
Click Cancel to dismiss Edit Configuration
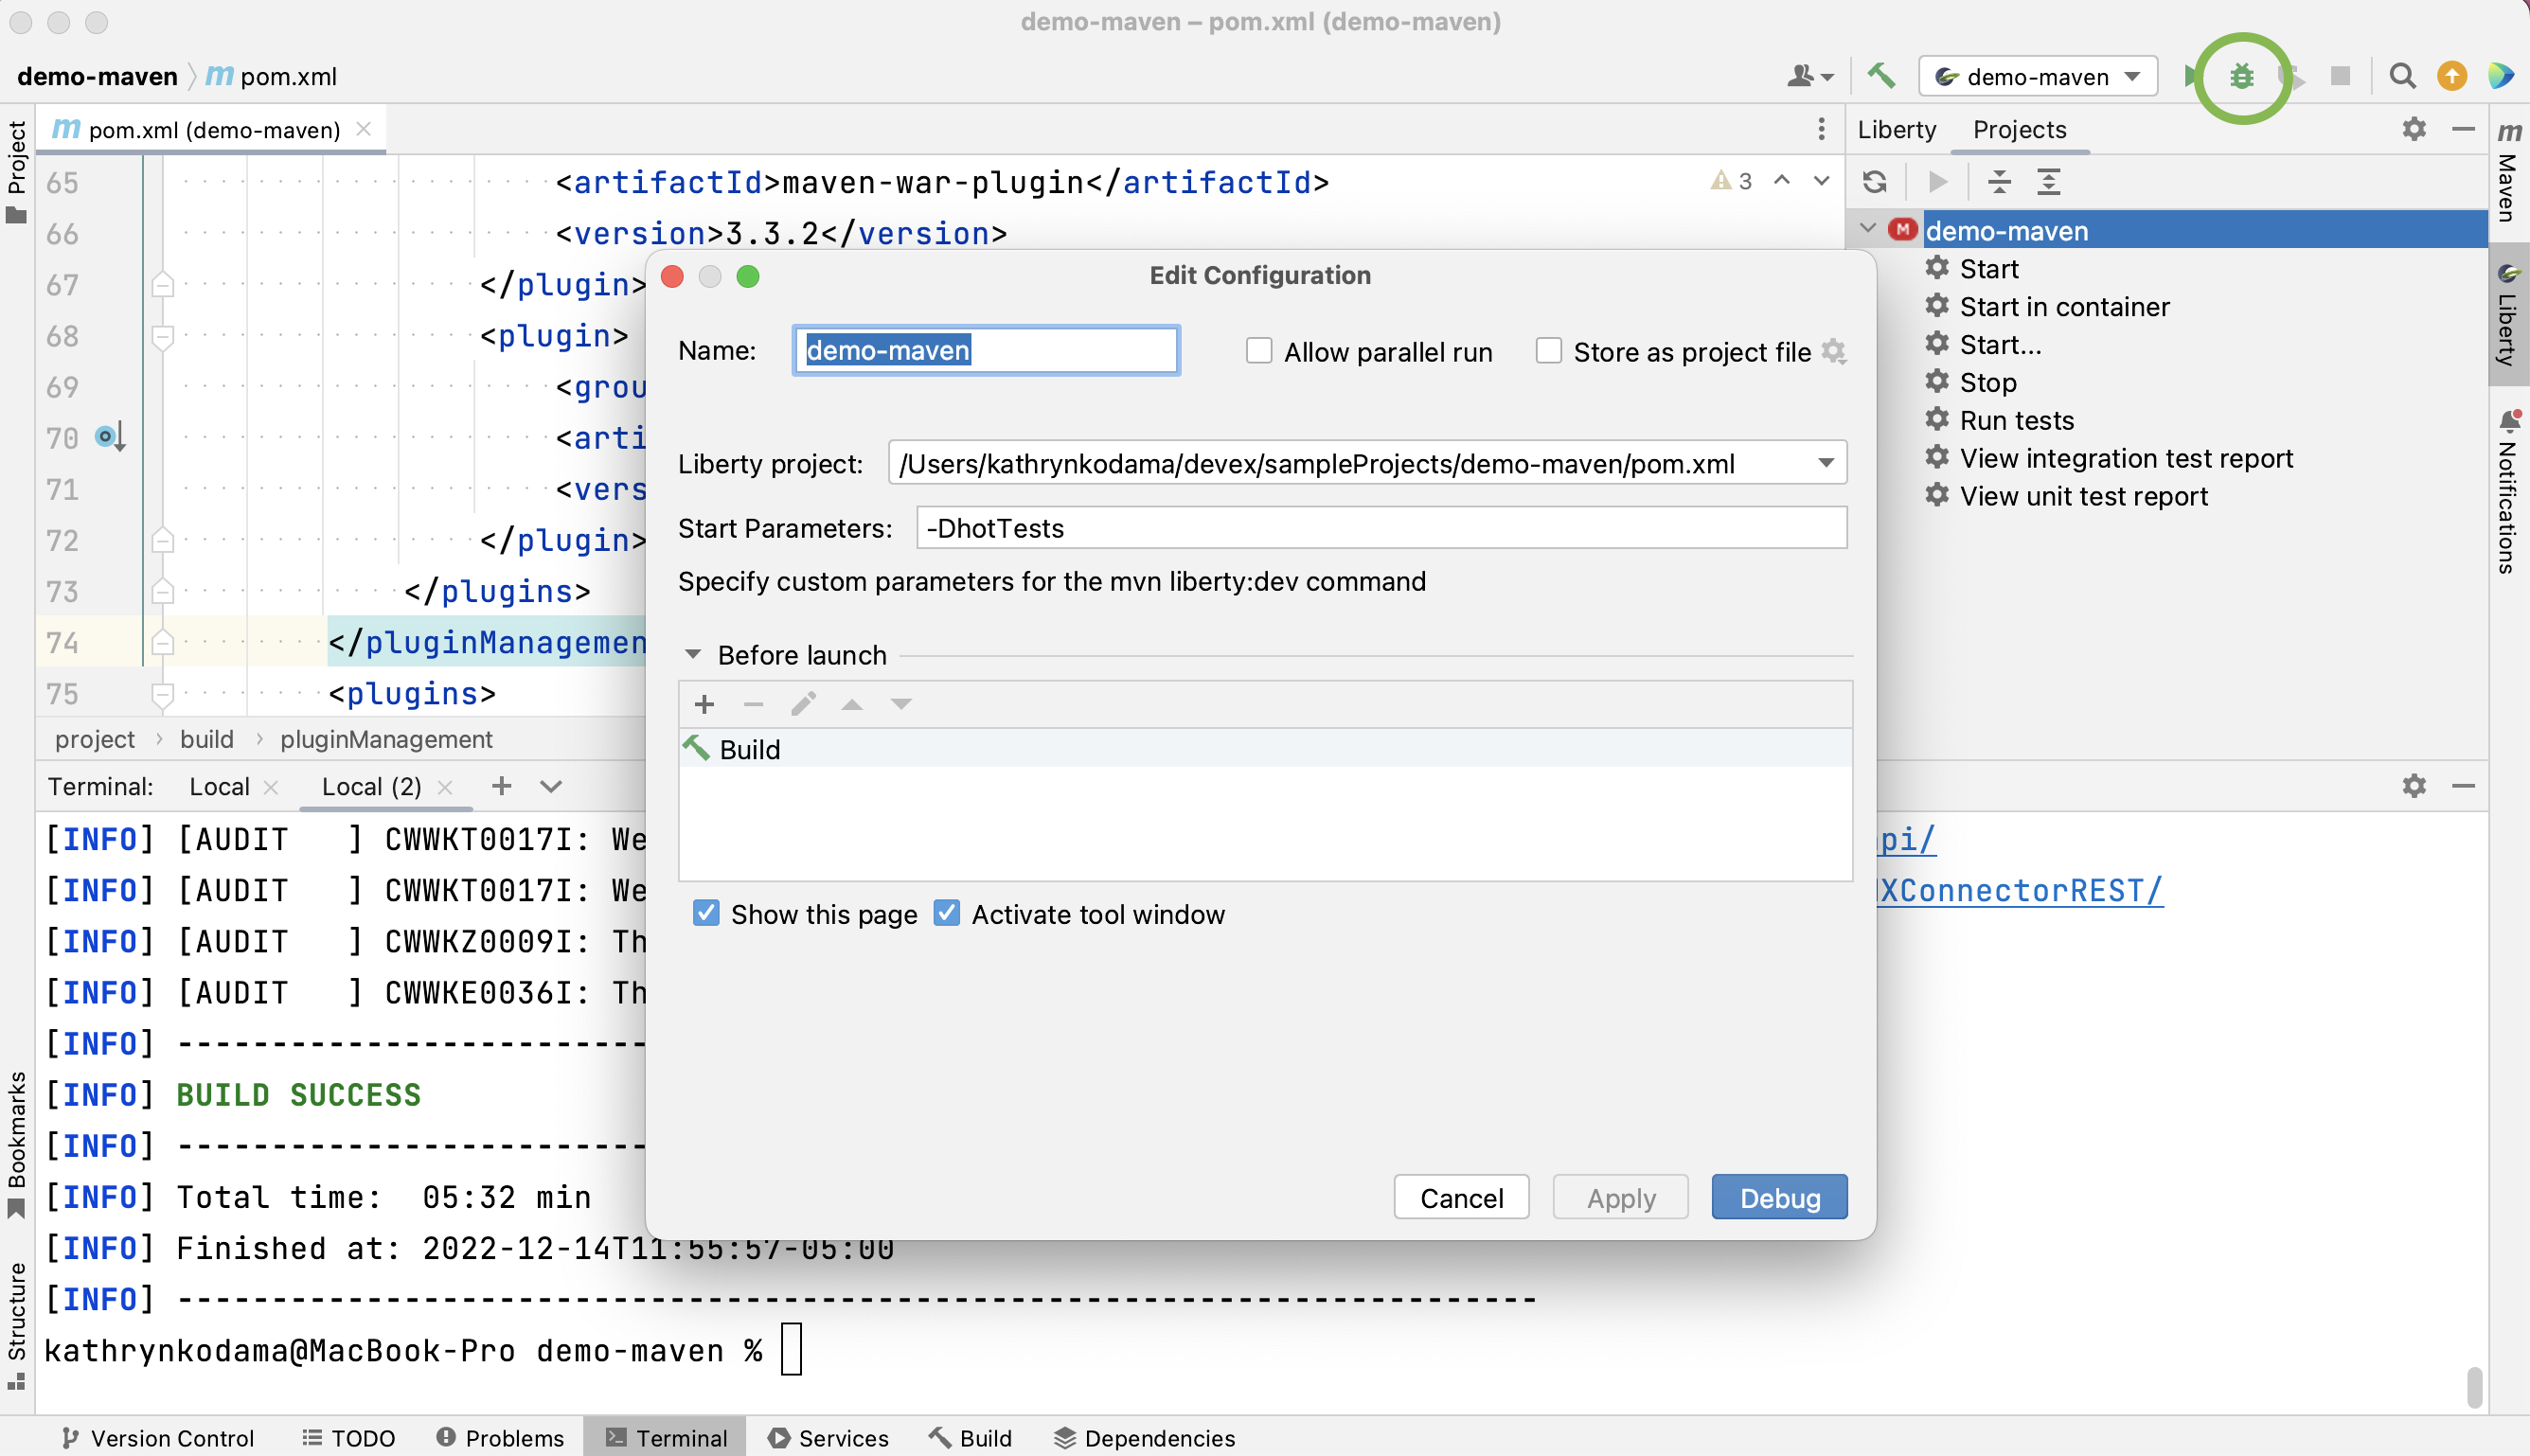coord(1461,1198)
